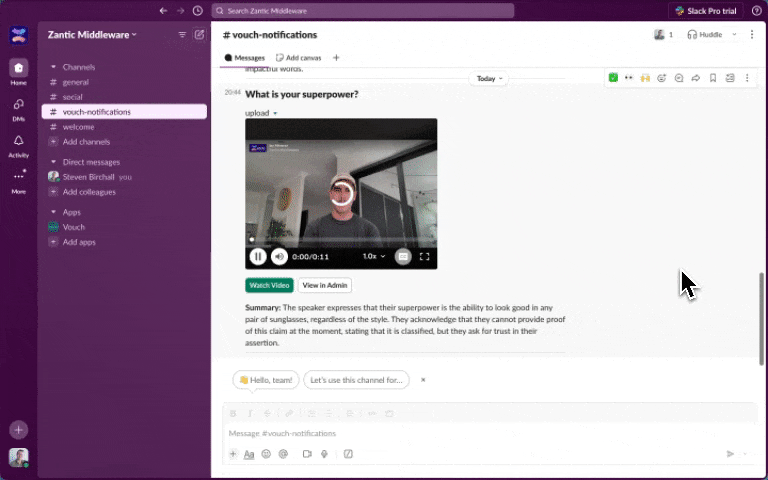React with the eyes emoji
Image resolution: width=768 pixels, height=480 pixels.
(x=629, y=78)
